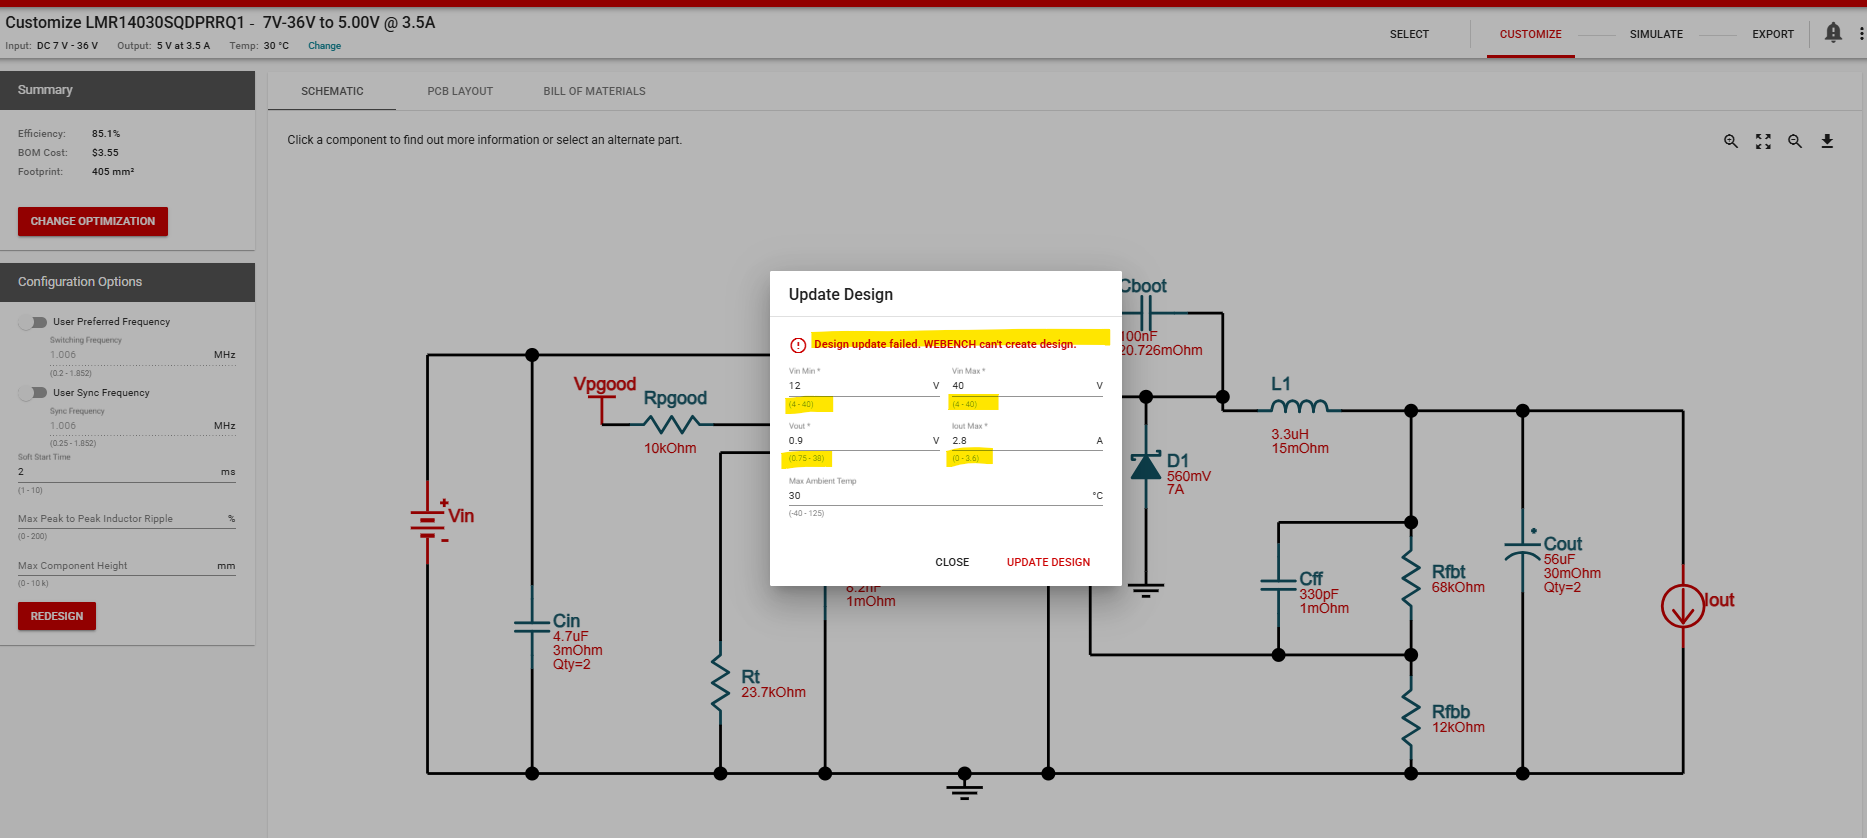Select the Vpgood net marker
Screen dimensions: 1867x838
(x=602, y=408)
